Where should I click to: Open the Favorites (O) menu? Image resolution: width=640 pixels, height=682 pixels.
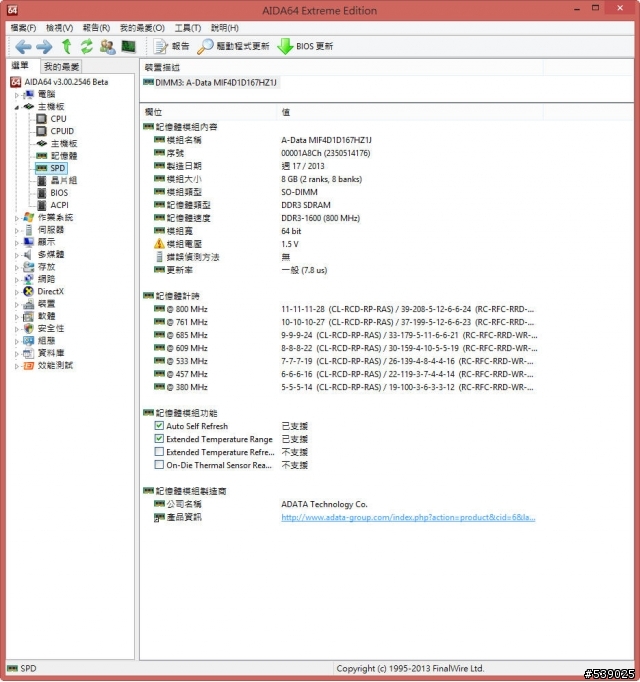pos(142,28)
